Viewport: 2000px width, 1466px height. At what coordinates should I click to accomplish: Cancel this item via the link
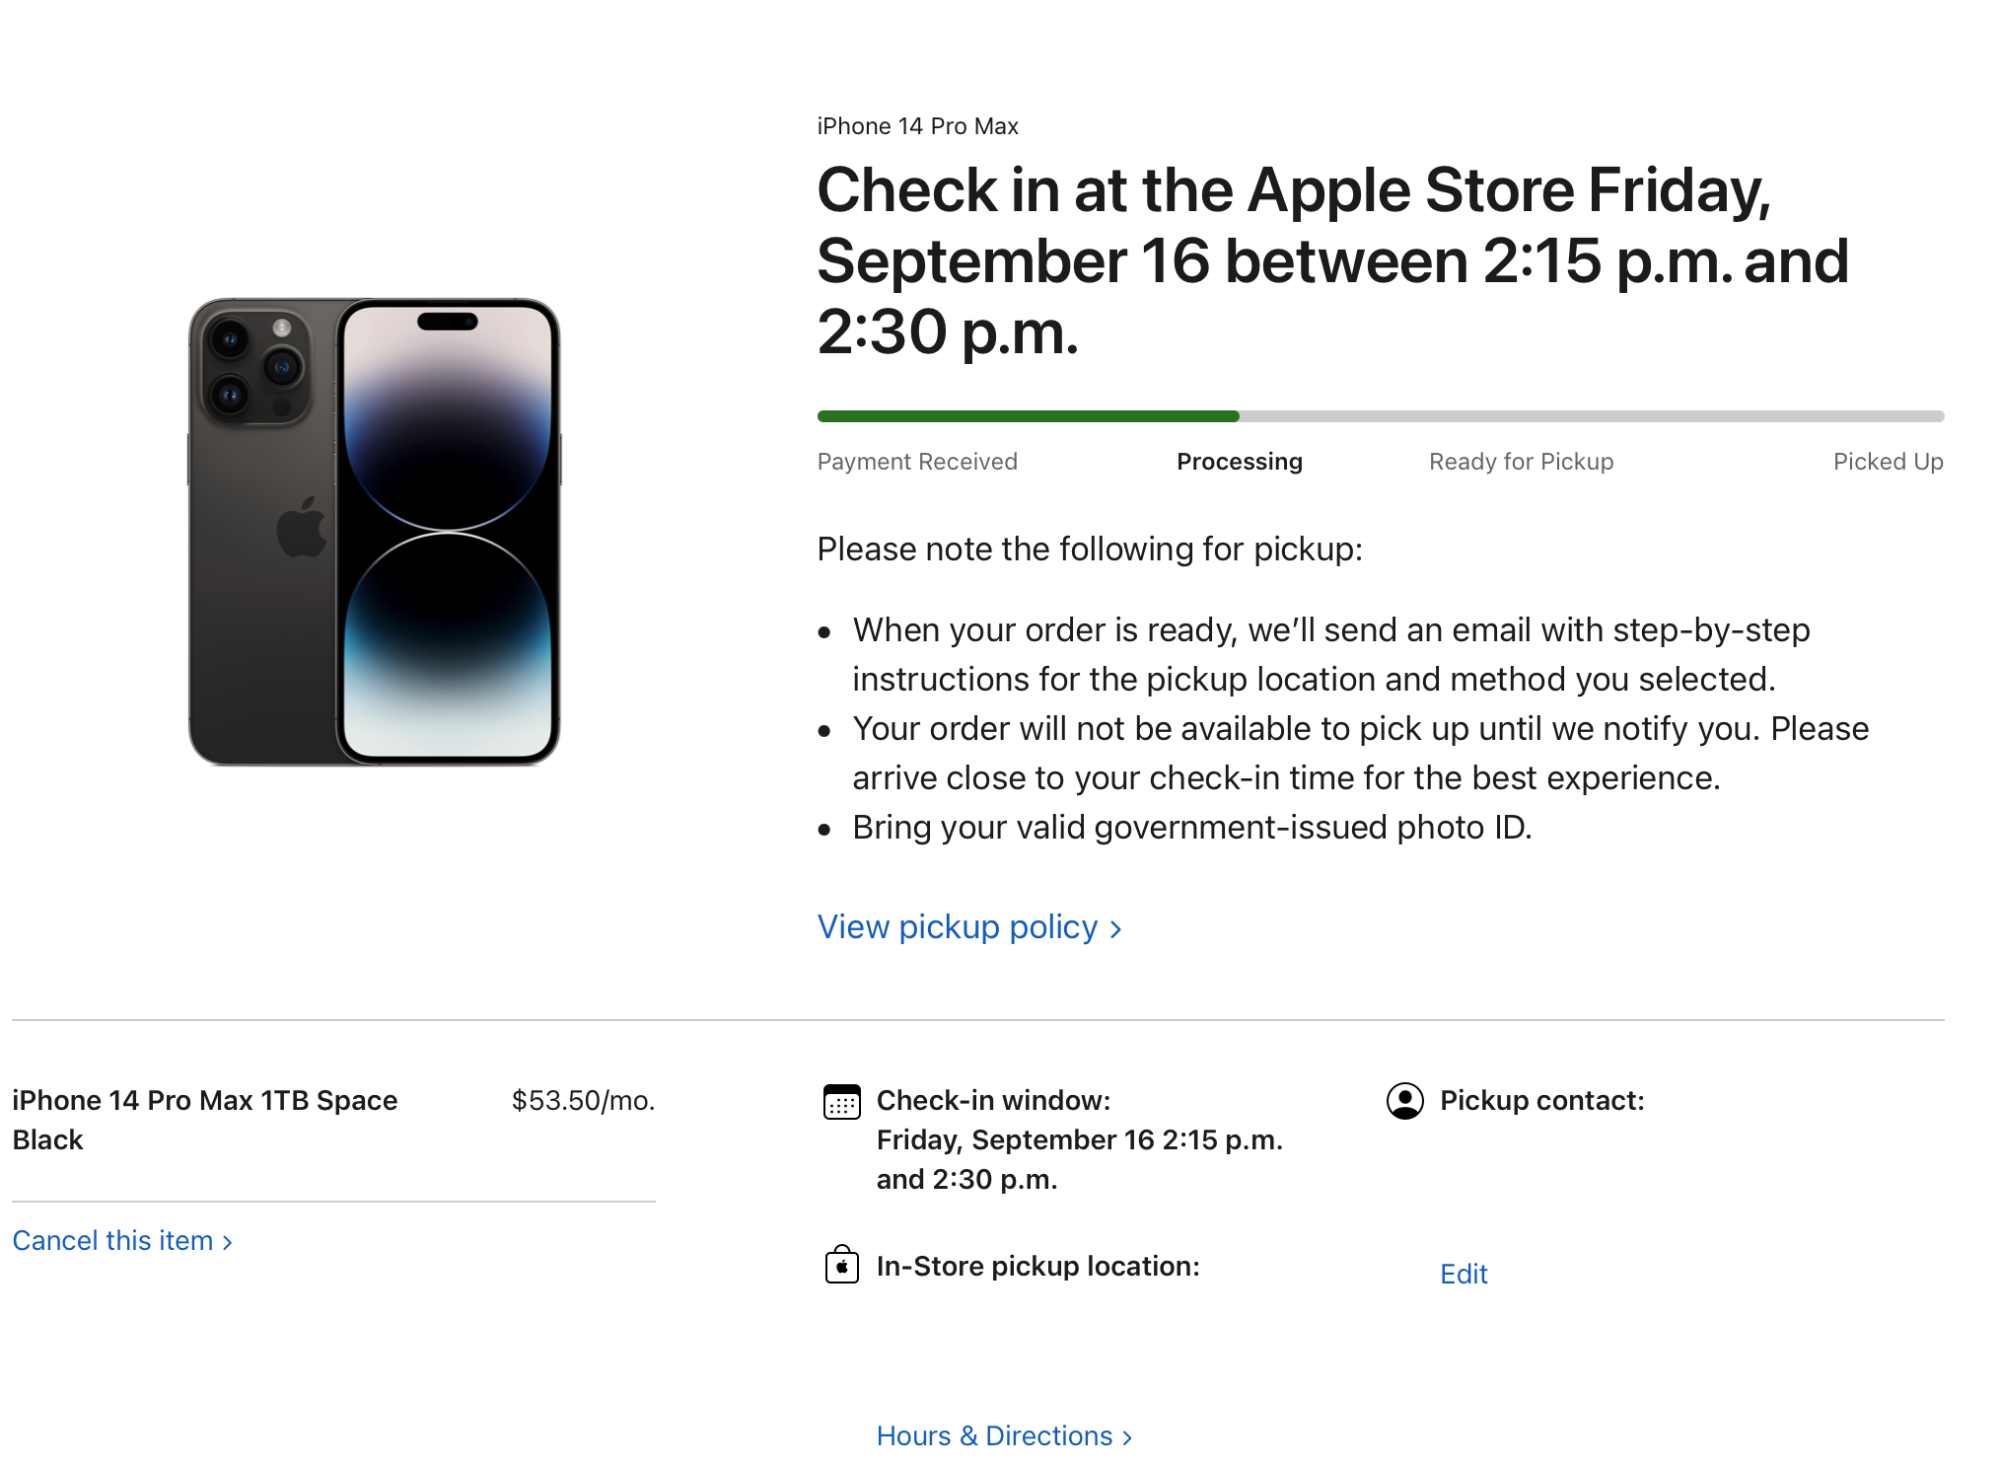[113, 1240]
